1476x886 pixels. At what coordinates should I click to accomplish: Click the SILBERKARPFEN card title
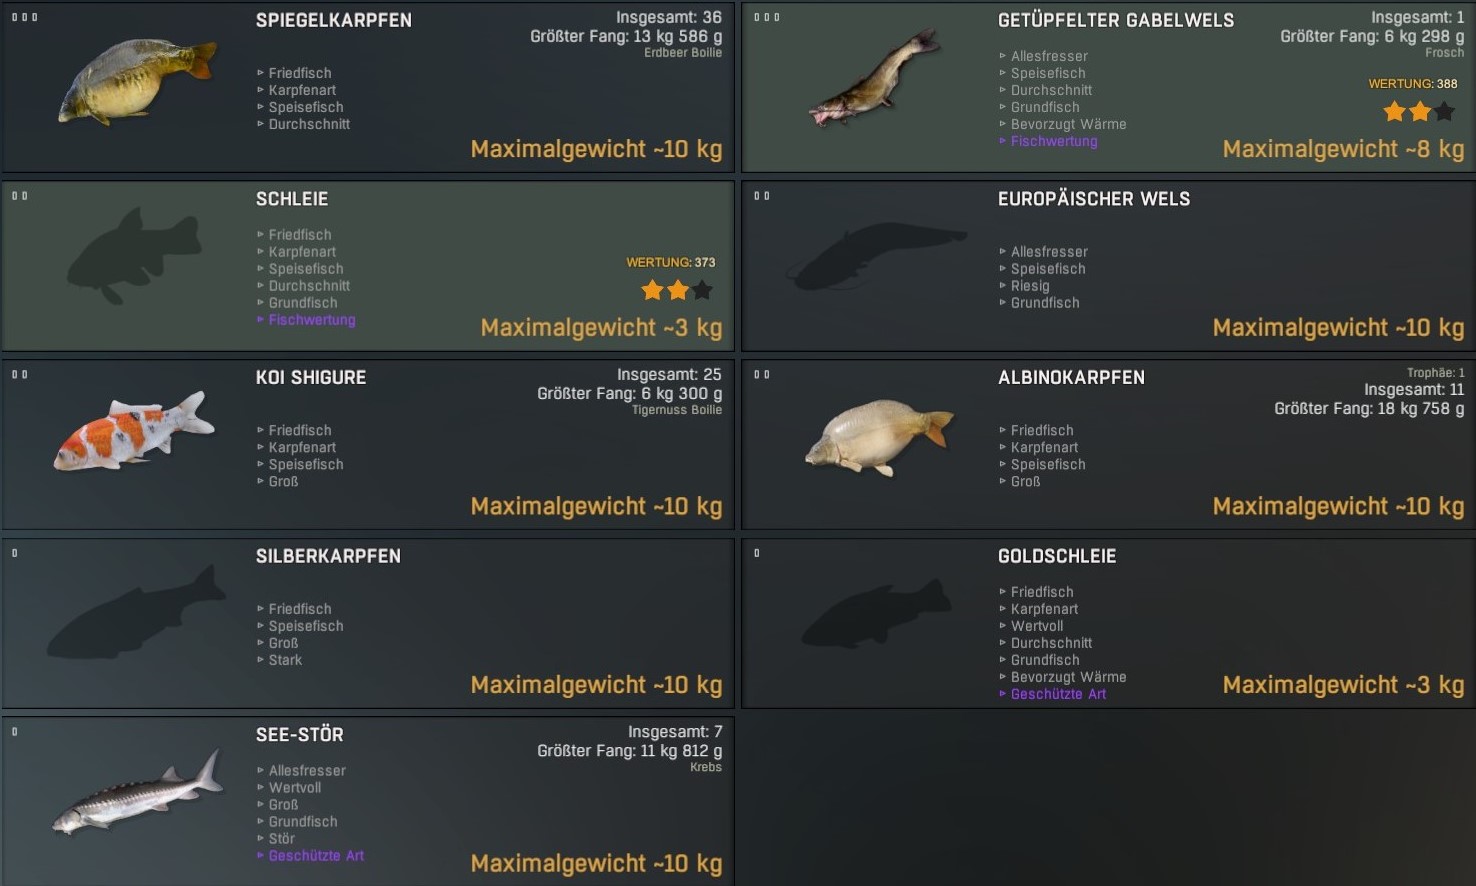click(x=328, y=556)
